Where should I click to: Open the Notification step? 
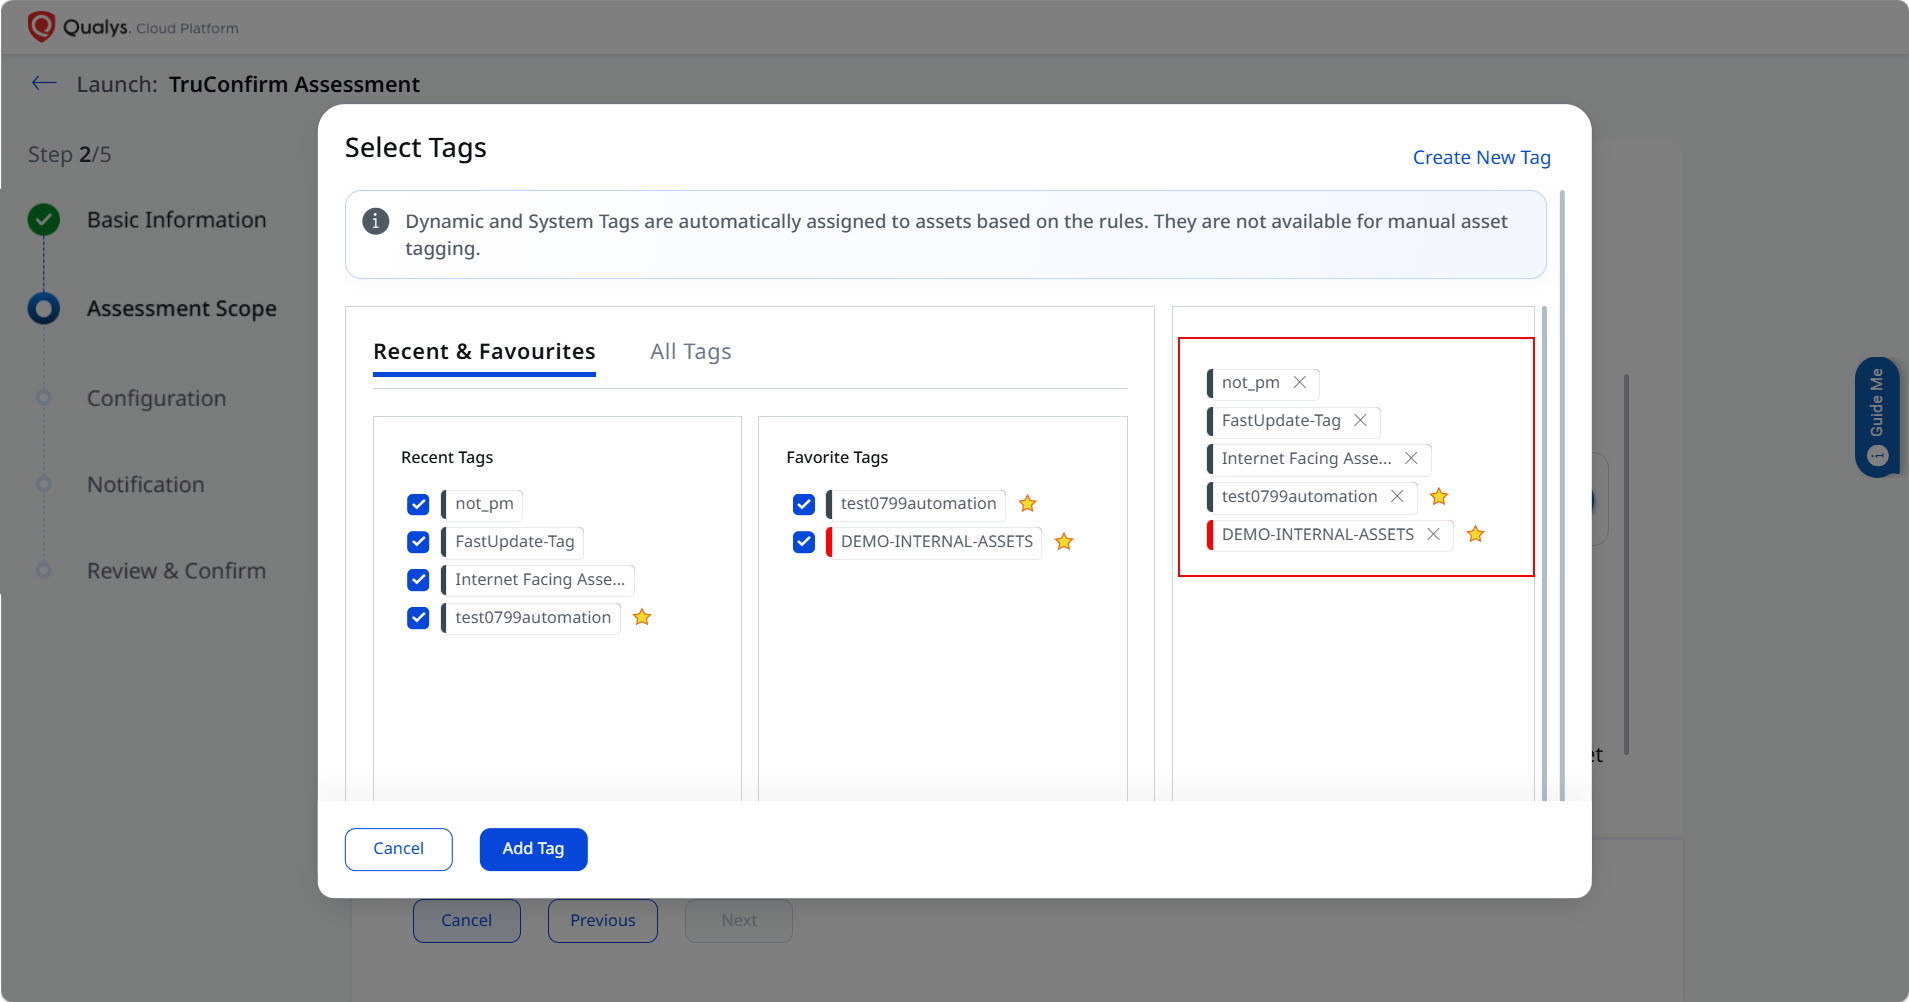tap(145, 485)
